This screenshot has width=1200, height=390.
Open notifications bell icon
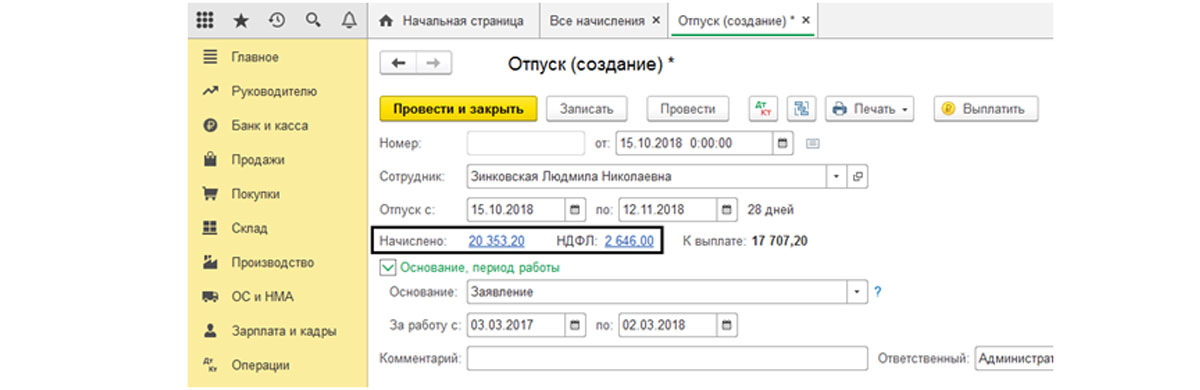pyautogui.click(x=349, y=20)
